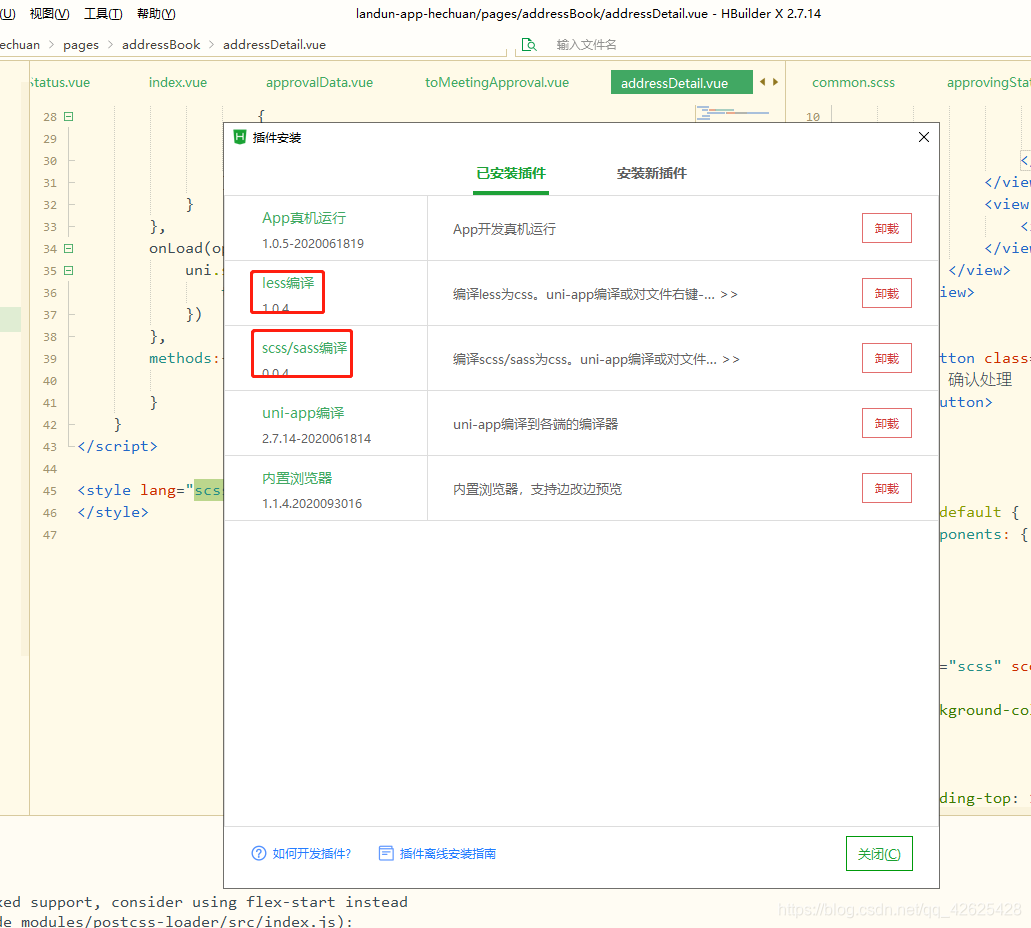Click version text 2.7.14-2020061814
Image resolution: width=1031 pixels, height=928 pixels.
pyautogui.click(x=316, y=438)
